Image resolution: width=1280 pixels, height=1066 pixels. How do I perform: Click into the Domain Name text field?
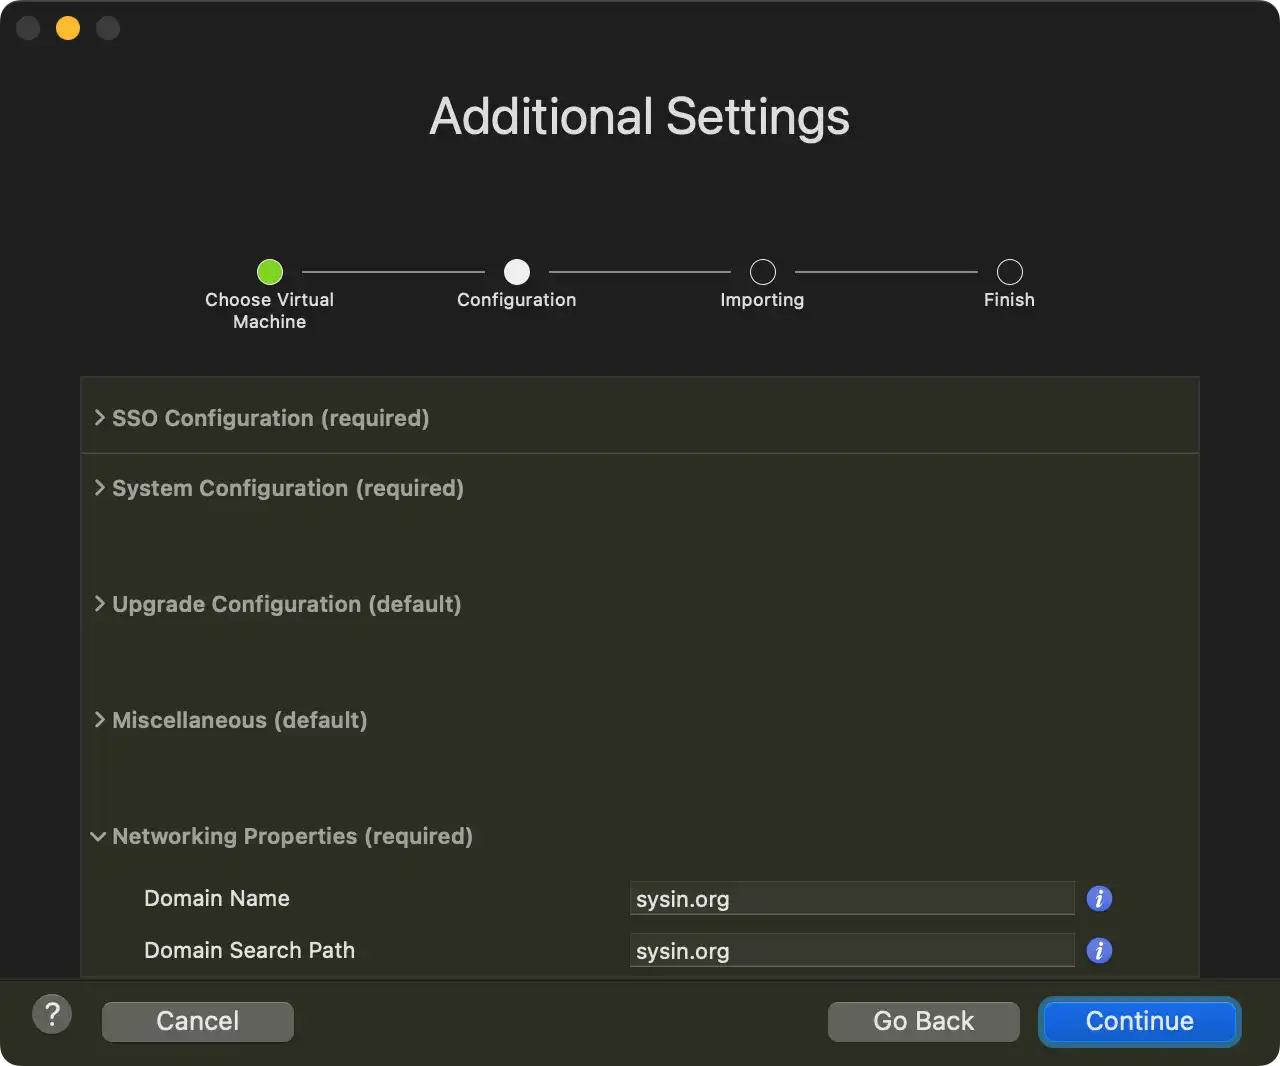pos(852,899)
